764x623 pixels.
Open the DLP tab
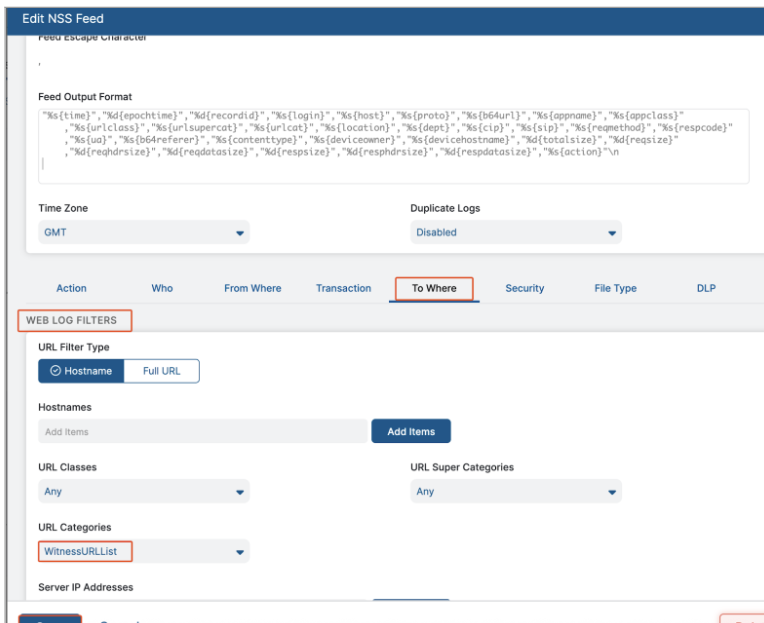click(x=706, y=288)
